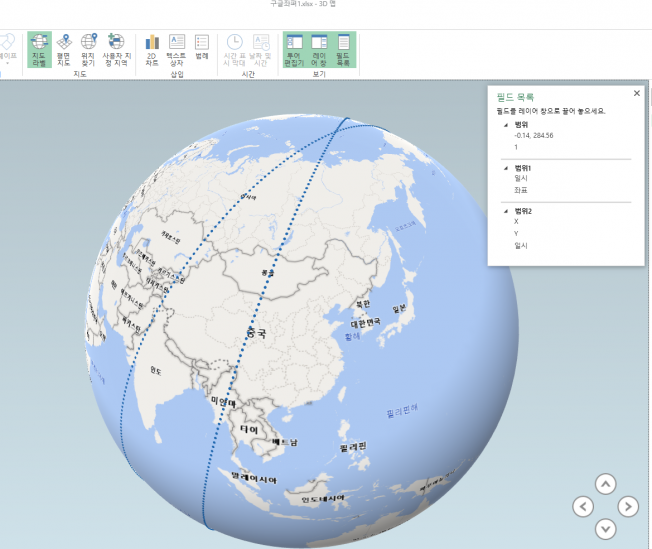
Task: Click 시간 표시 막대 (Timeline) icon
Action: point(234,49)
